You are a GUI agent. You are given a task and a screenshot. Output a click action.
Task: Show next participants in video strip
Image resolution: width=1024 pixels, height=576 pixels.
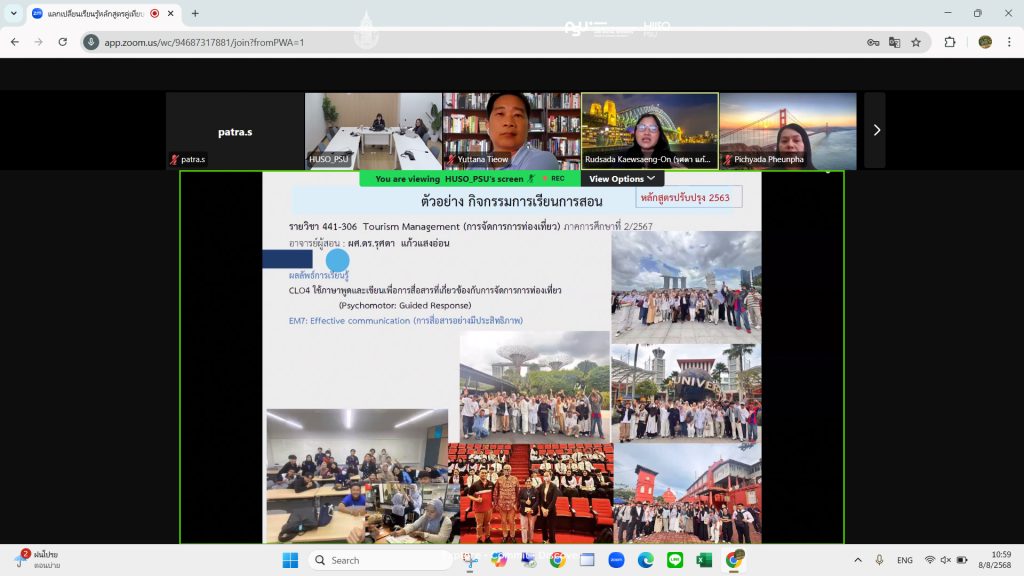[x=876, y=130]
